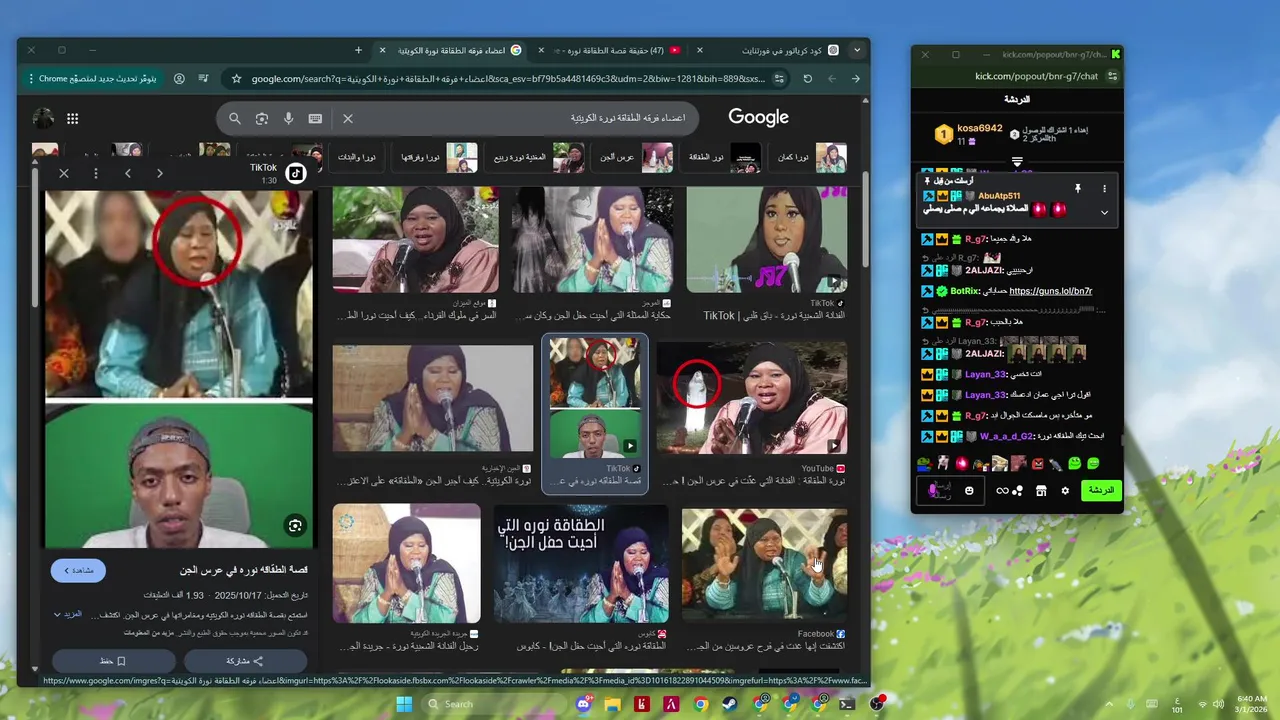Start voice search with microphone icon
The height and width of the screenshot is (720, 1280).
[289, 118]
